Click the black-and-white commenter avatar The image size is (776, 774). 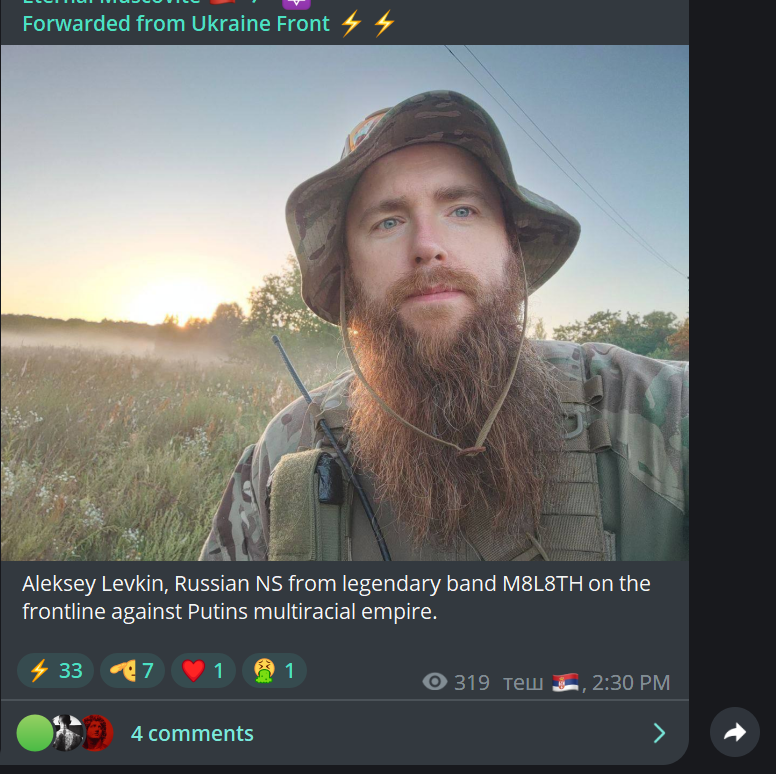68,733
